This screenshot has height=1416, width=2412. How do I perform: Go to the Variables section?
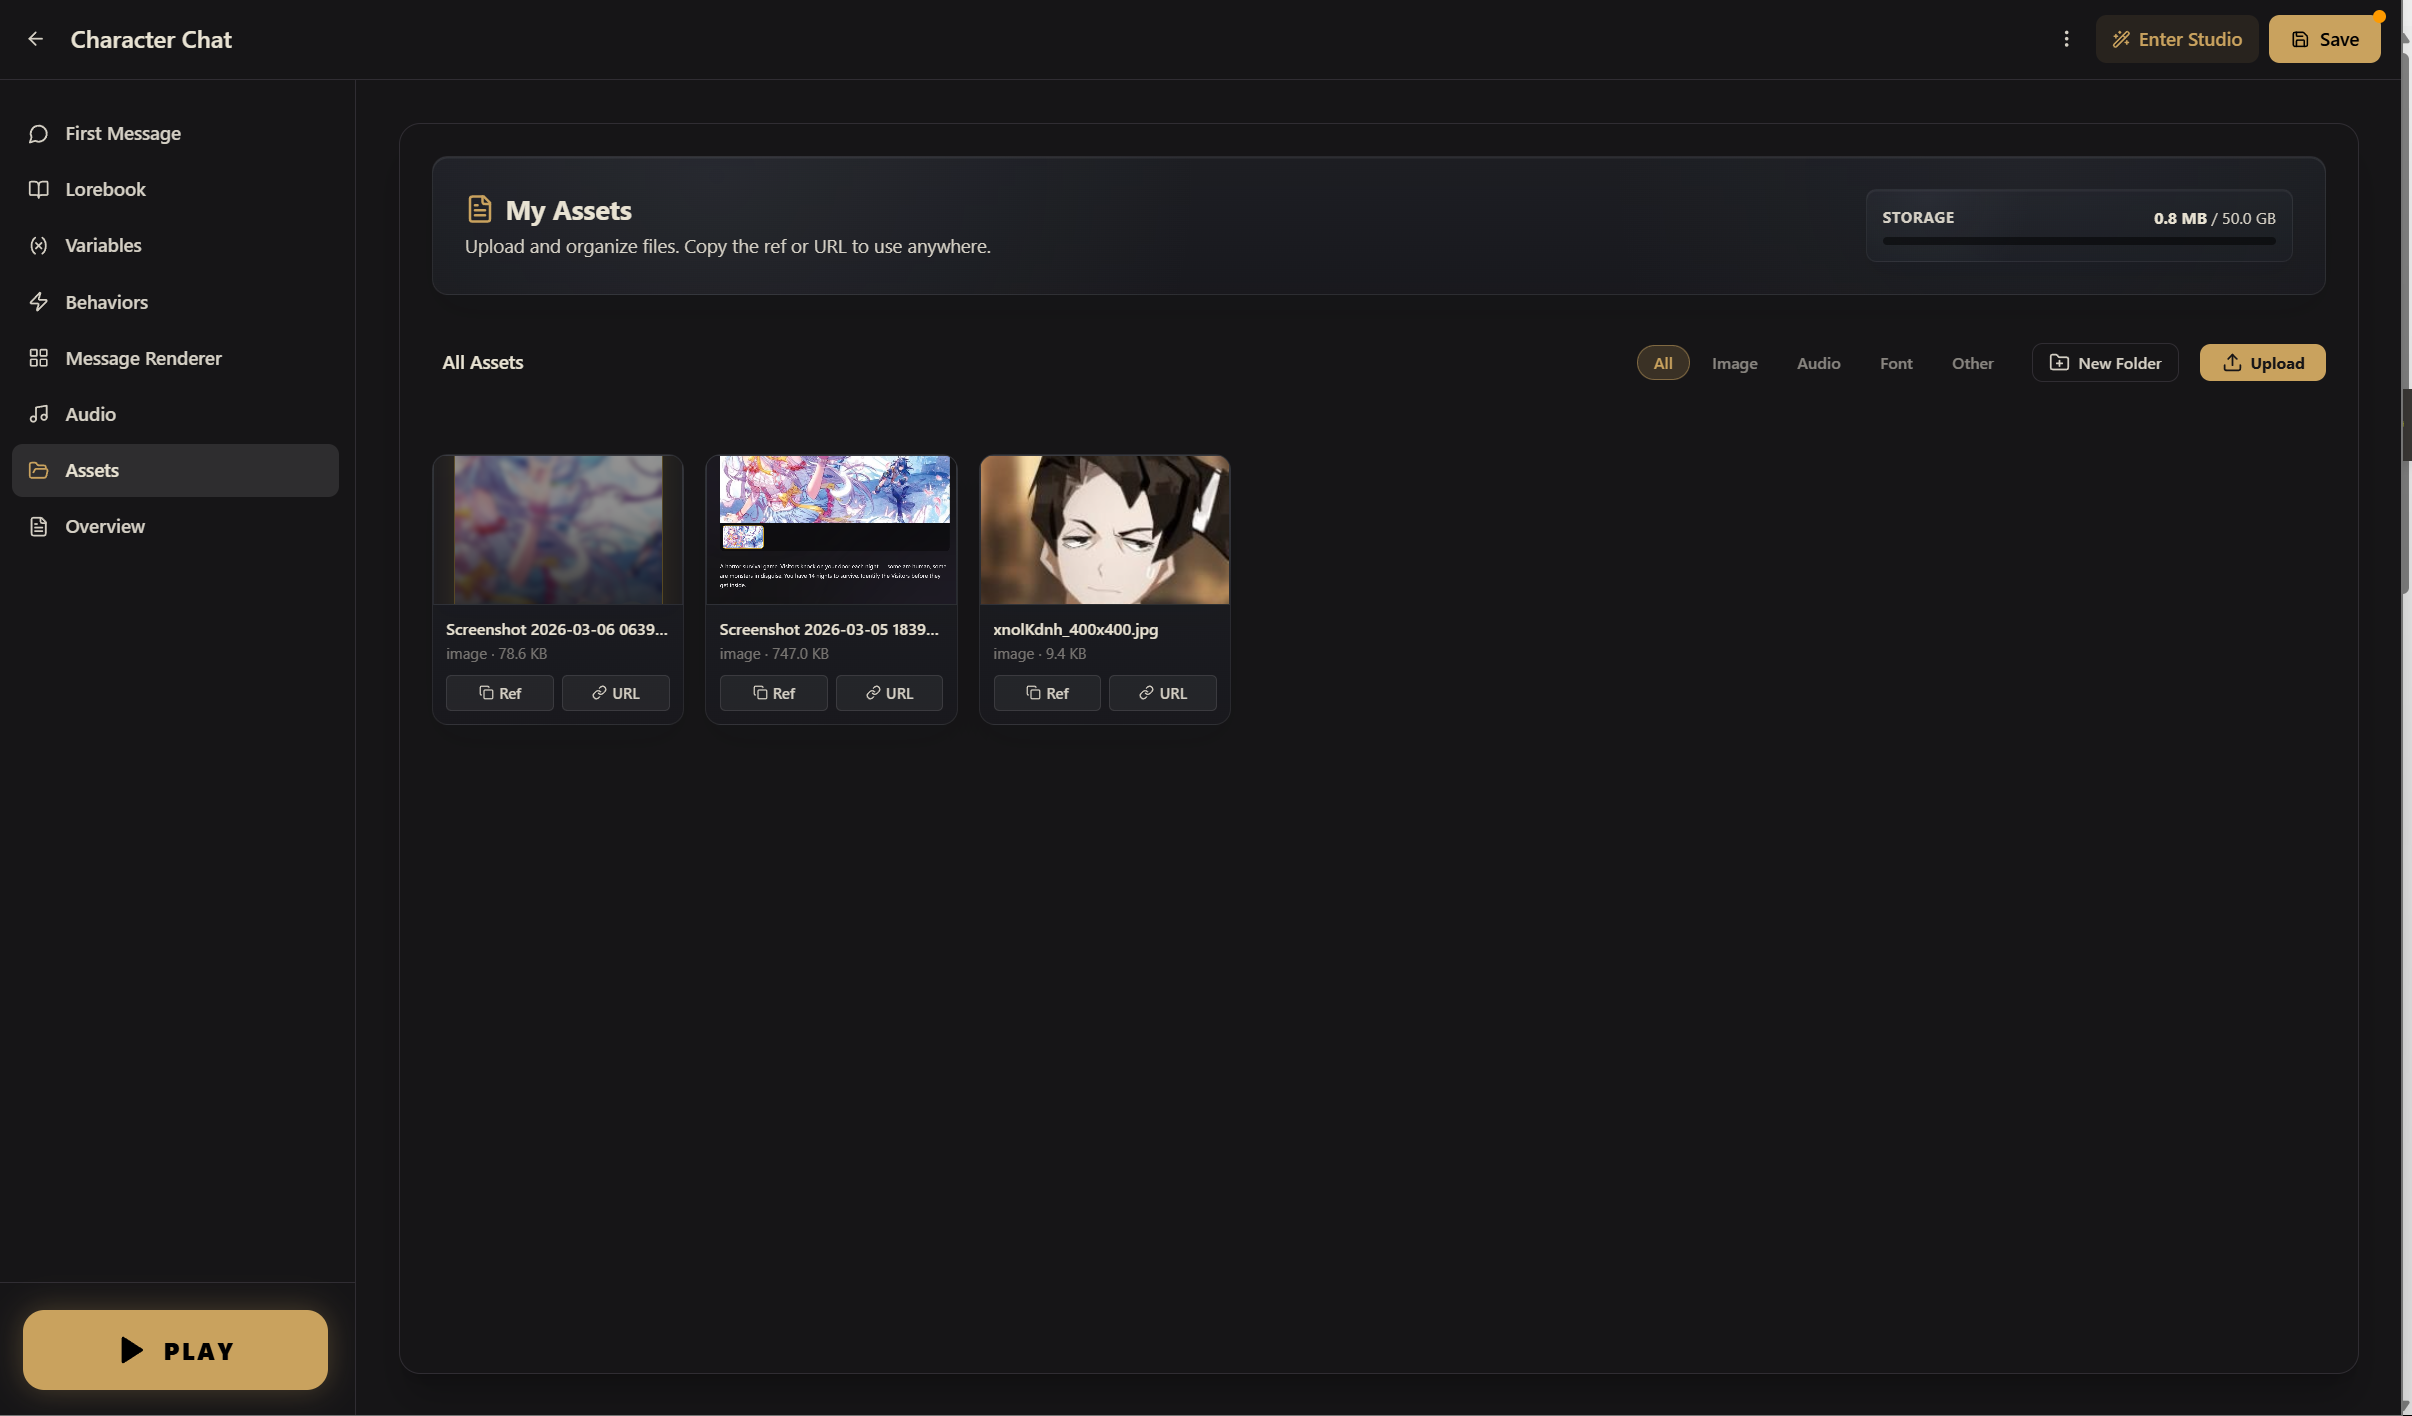(103, 246)
